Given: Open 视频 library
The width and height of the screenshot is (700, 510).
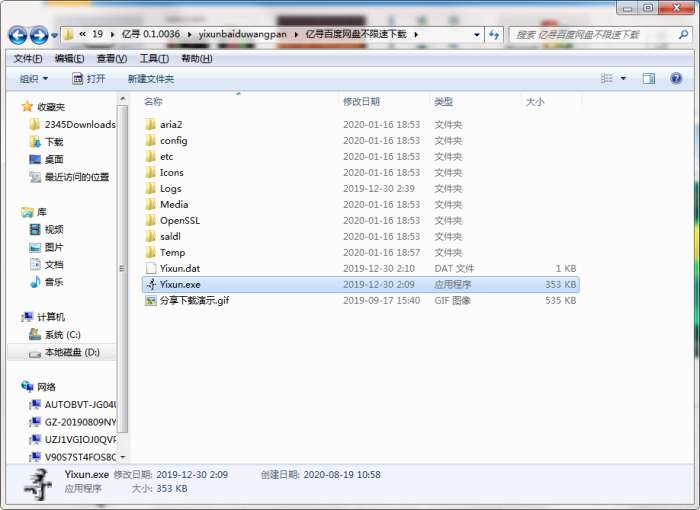Looking at the screenshot, I should [x=46, y=230].
